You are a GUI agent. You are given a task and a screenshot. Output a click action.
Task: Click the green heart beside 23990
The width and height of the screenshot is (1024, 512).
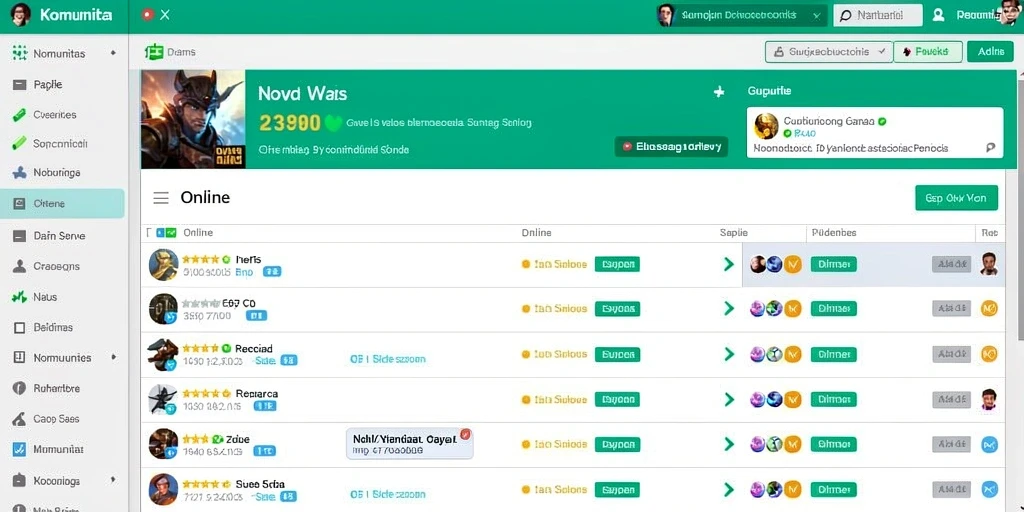pos(333,123)
